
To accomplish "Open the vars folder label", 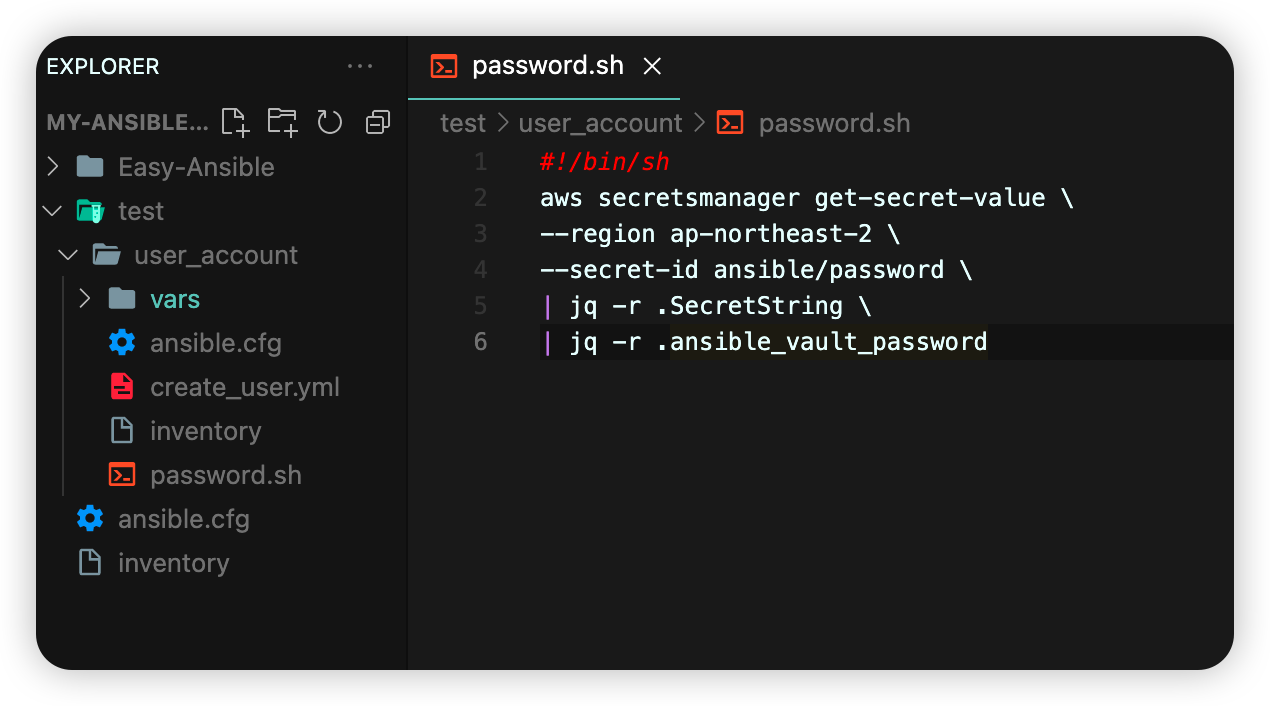I will pyautogui.click(x=175, y=299).
